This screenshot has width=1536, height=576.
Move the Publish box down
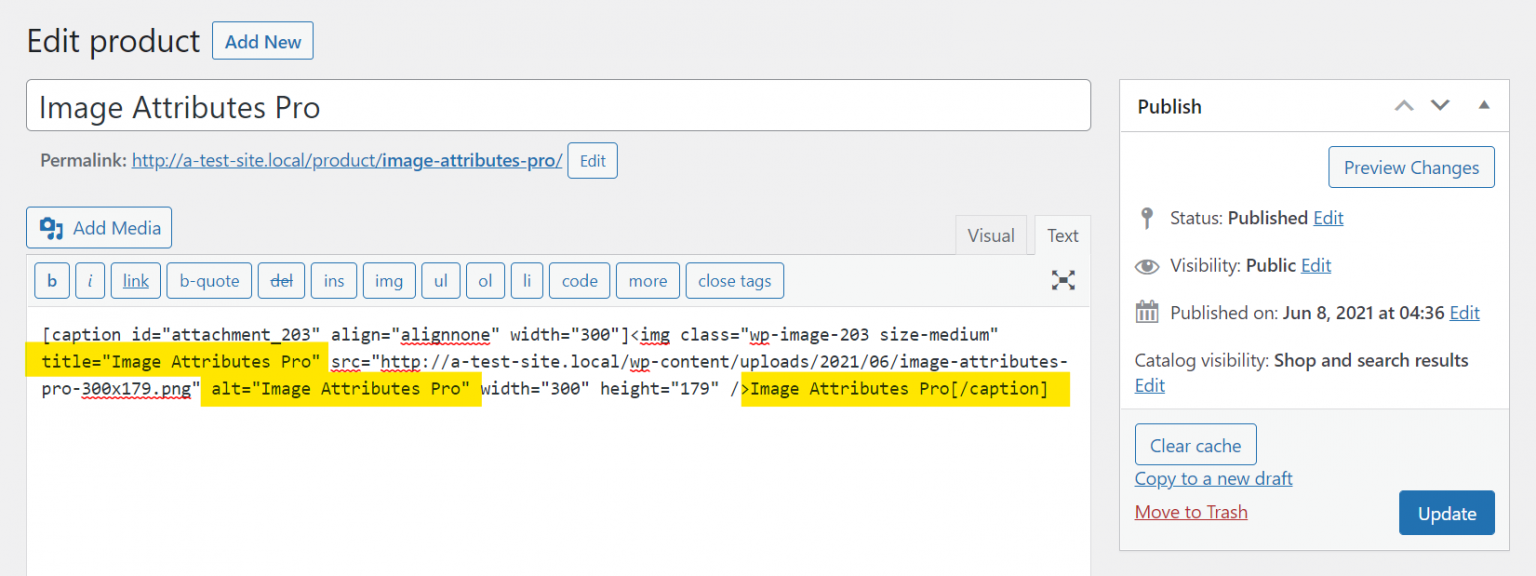coord(1439,105)
